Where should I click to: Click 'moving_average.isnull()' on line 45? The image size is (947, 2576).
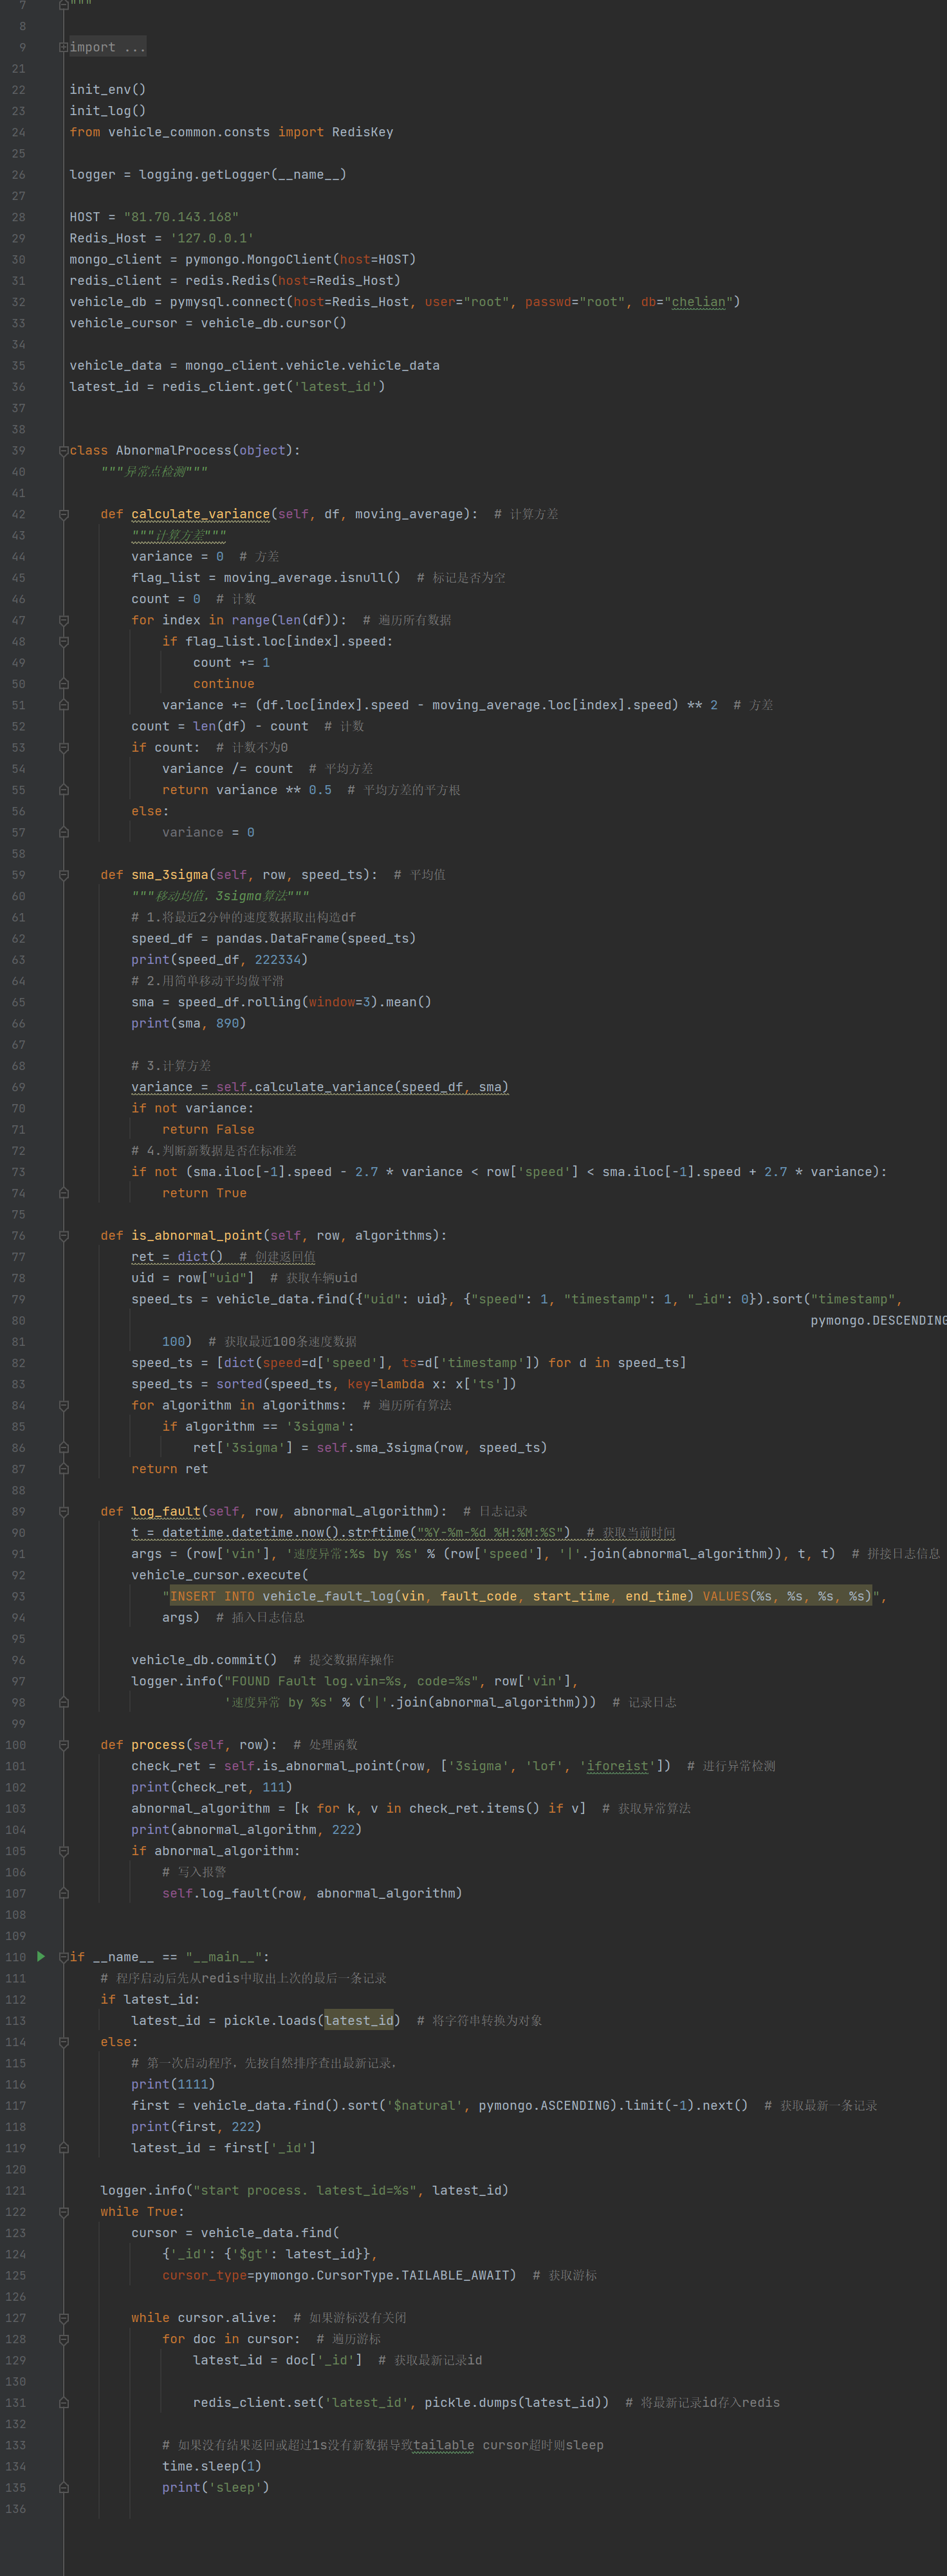312,578
